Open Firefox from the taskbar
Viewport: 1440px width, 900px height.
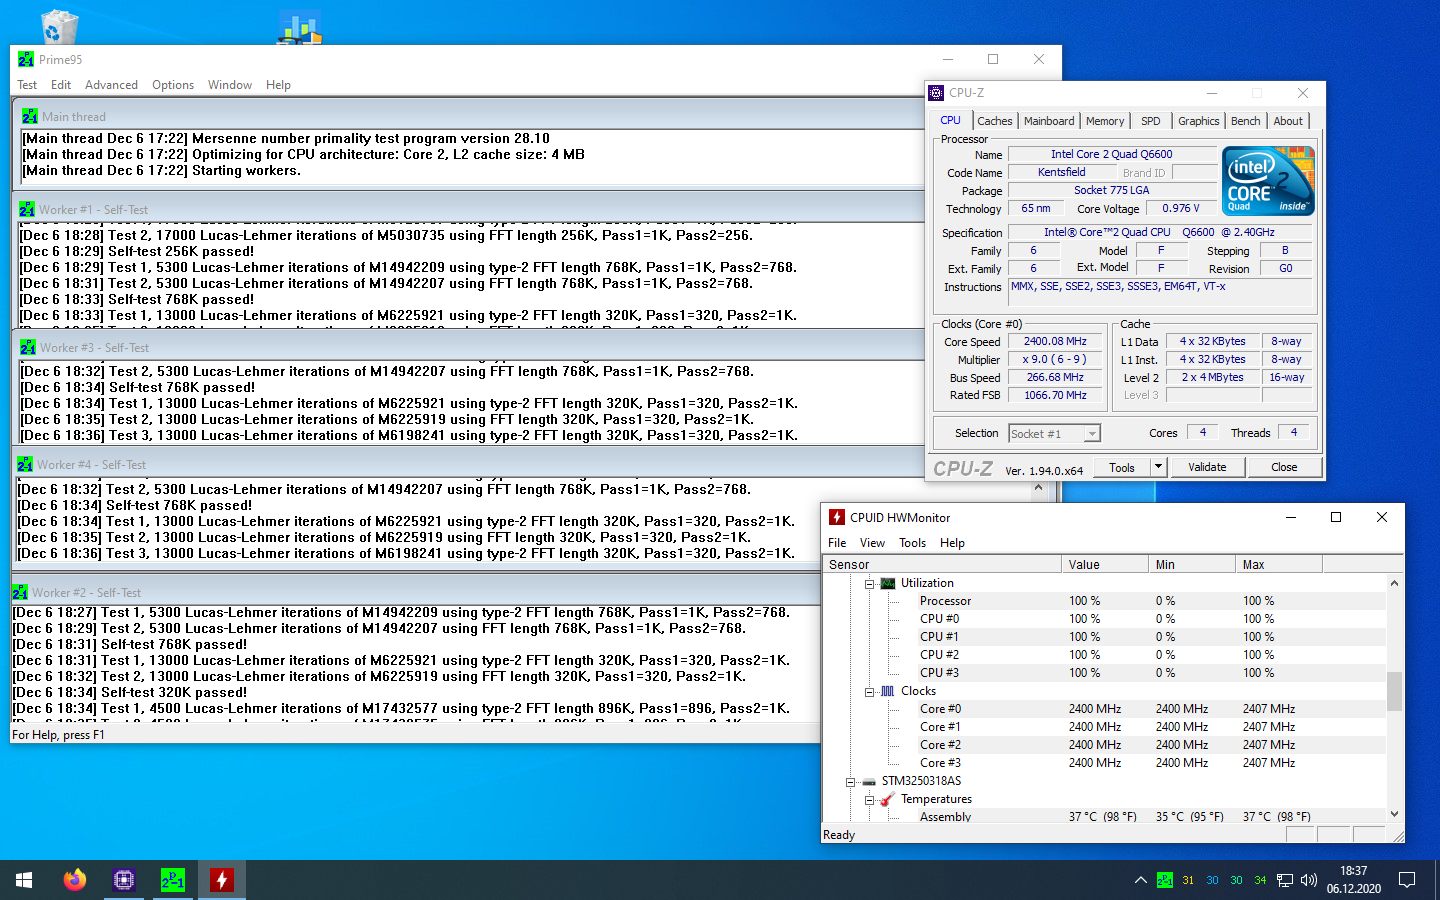pyautogui.click(x=75, y=880)
